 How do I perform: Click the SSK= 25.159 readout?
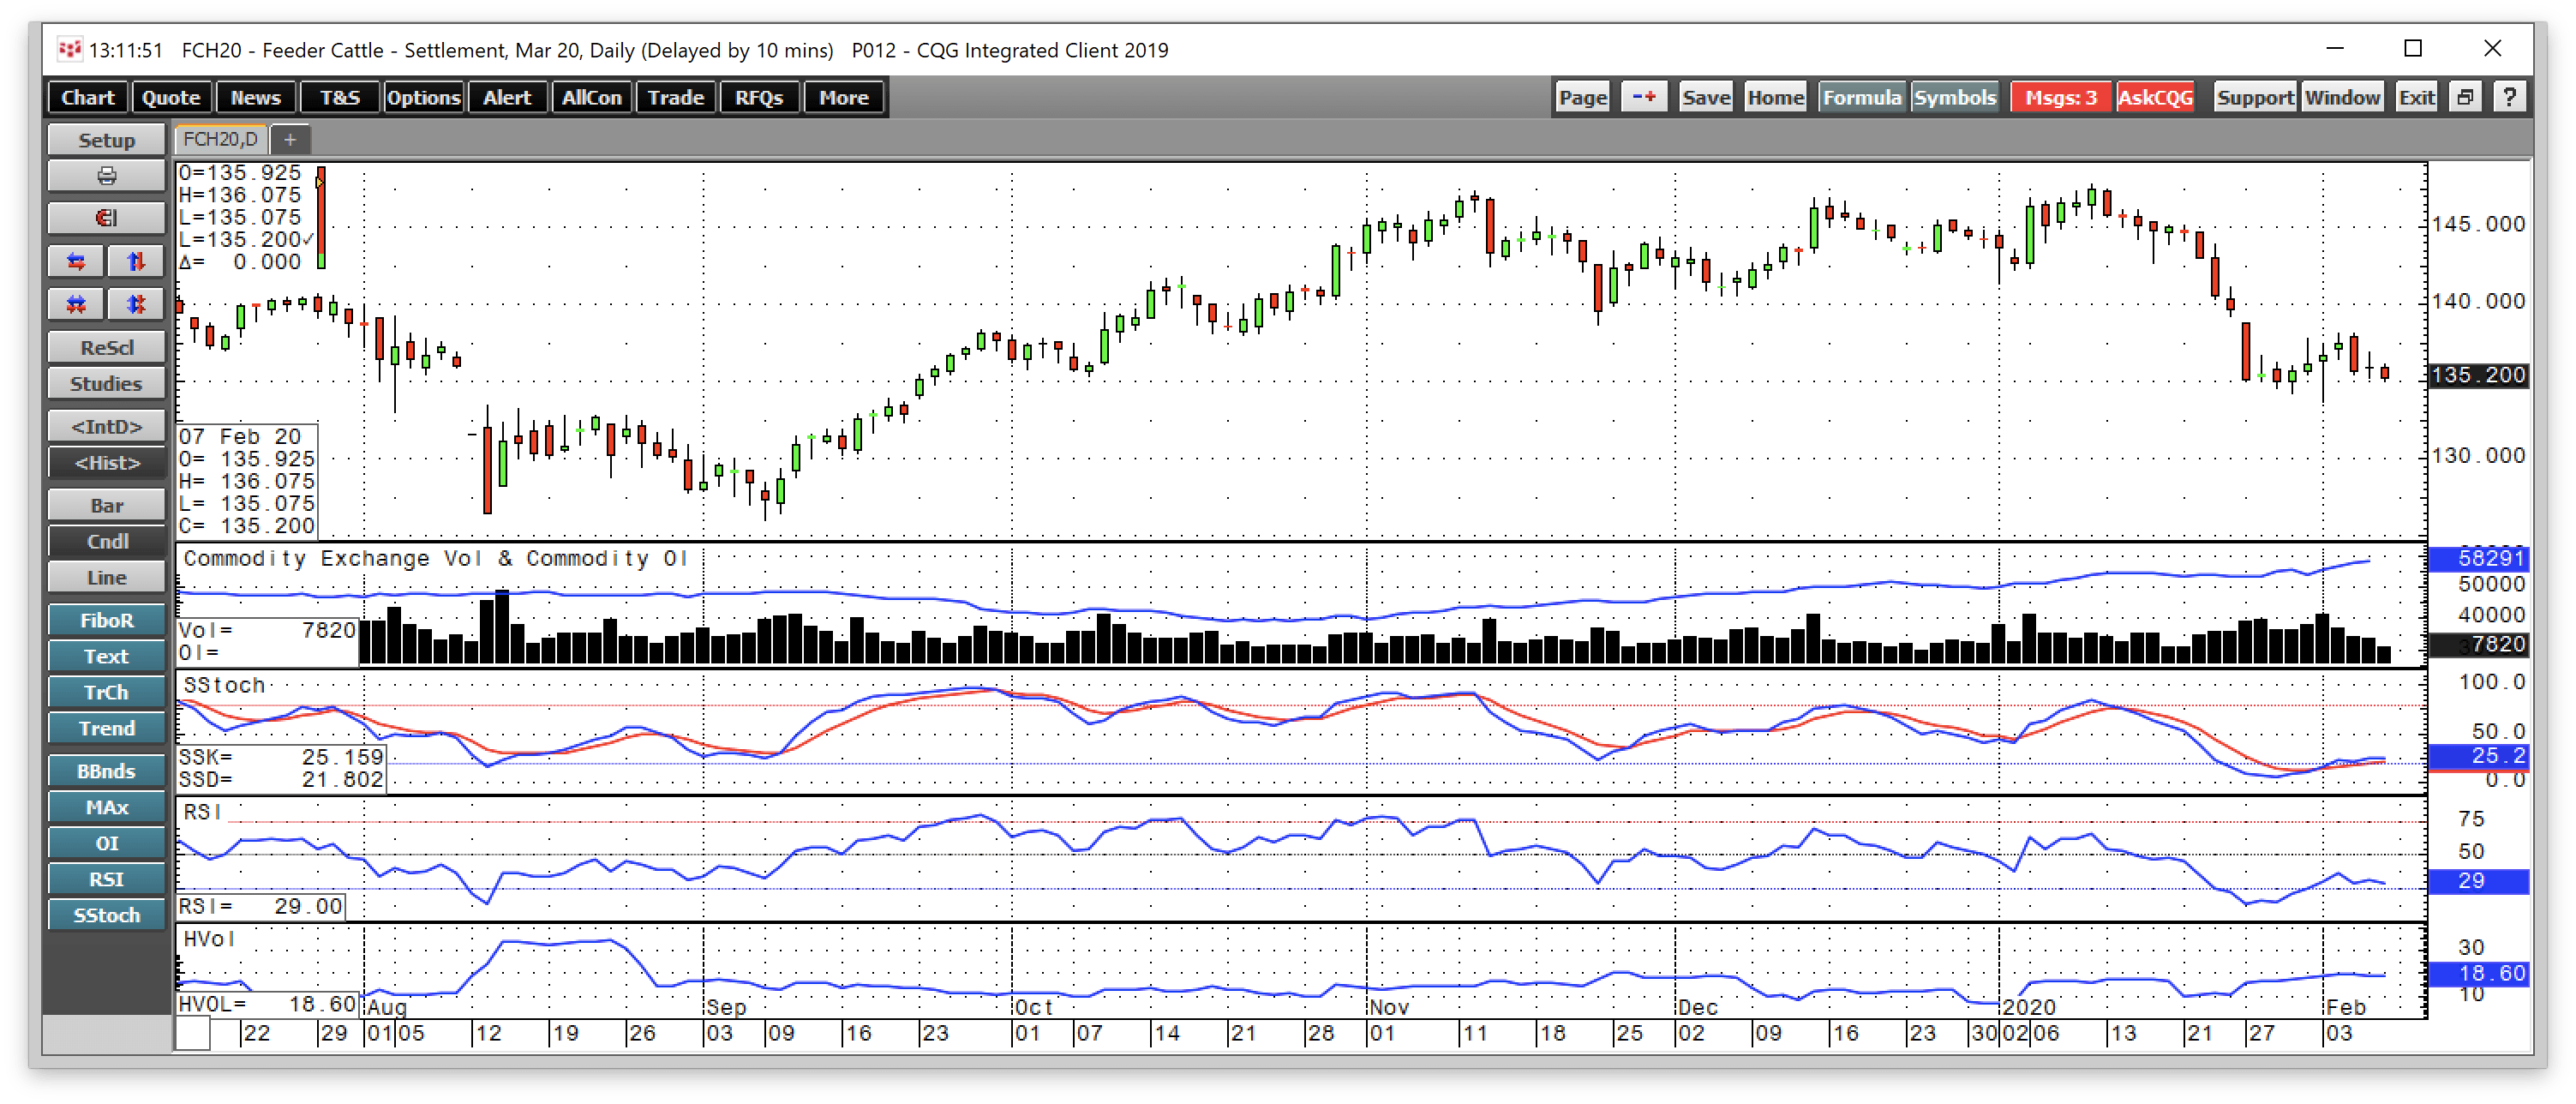281,757
